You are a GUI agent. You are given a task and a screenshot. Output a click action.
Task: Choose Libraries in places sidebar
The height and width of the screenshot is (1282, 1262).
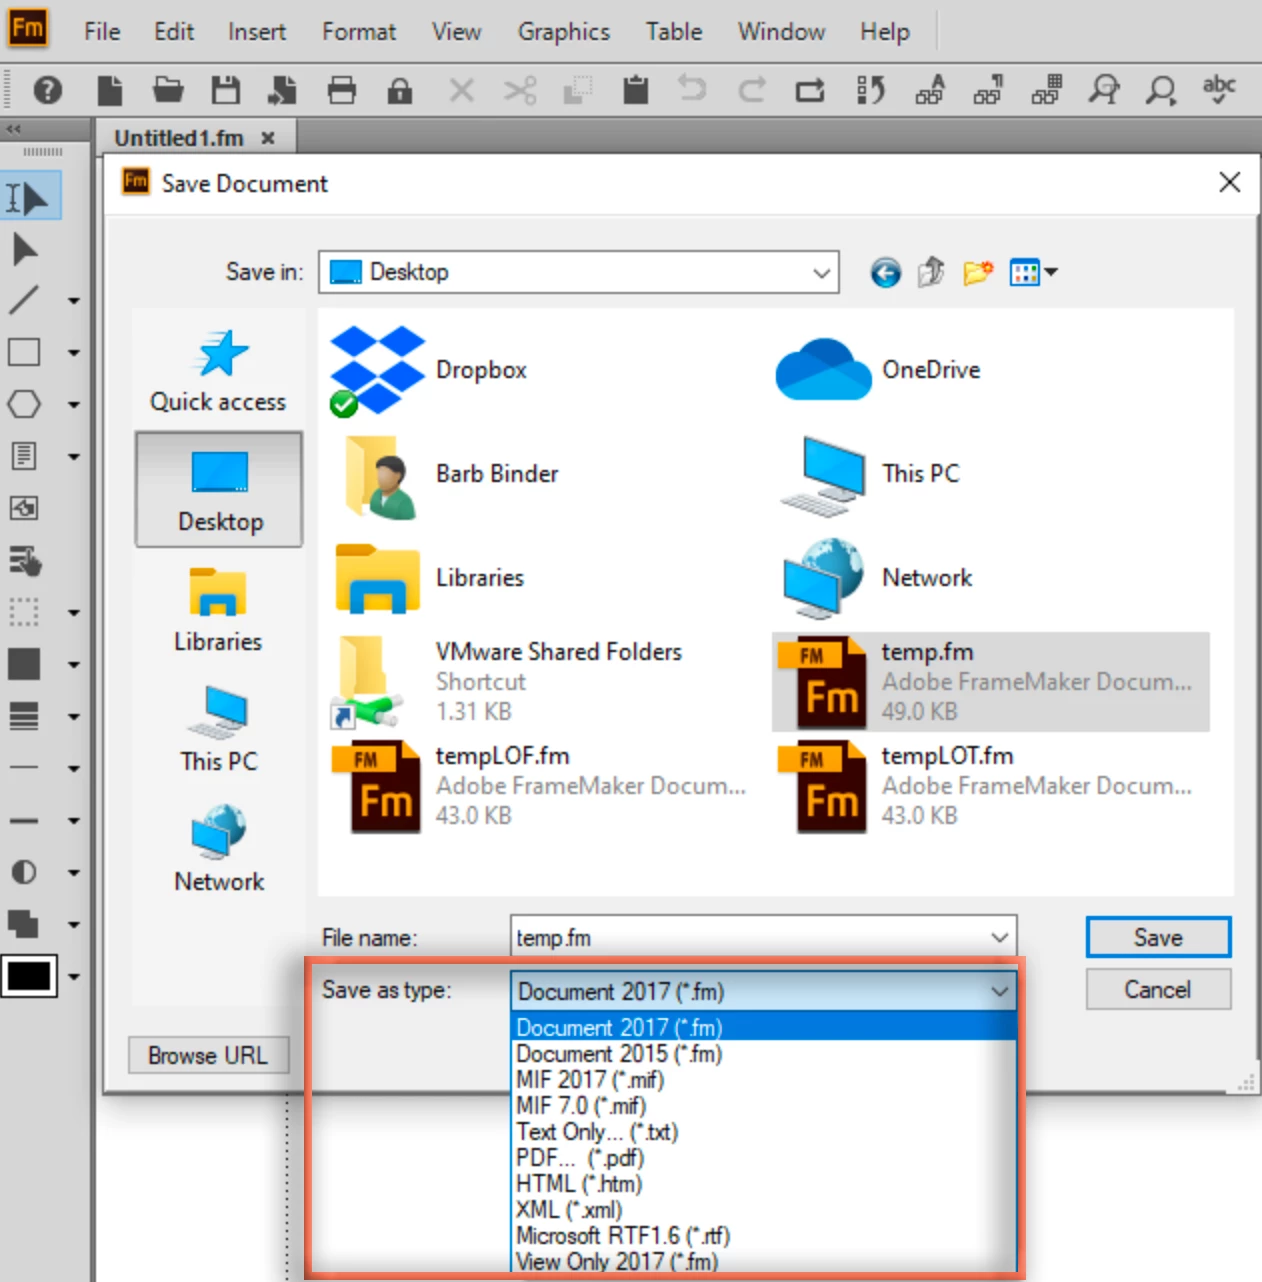(x=218, y=610)
